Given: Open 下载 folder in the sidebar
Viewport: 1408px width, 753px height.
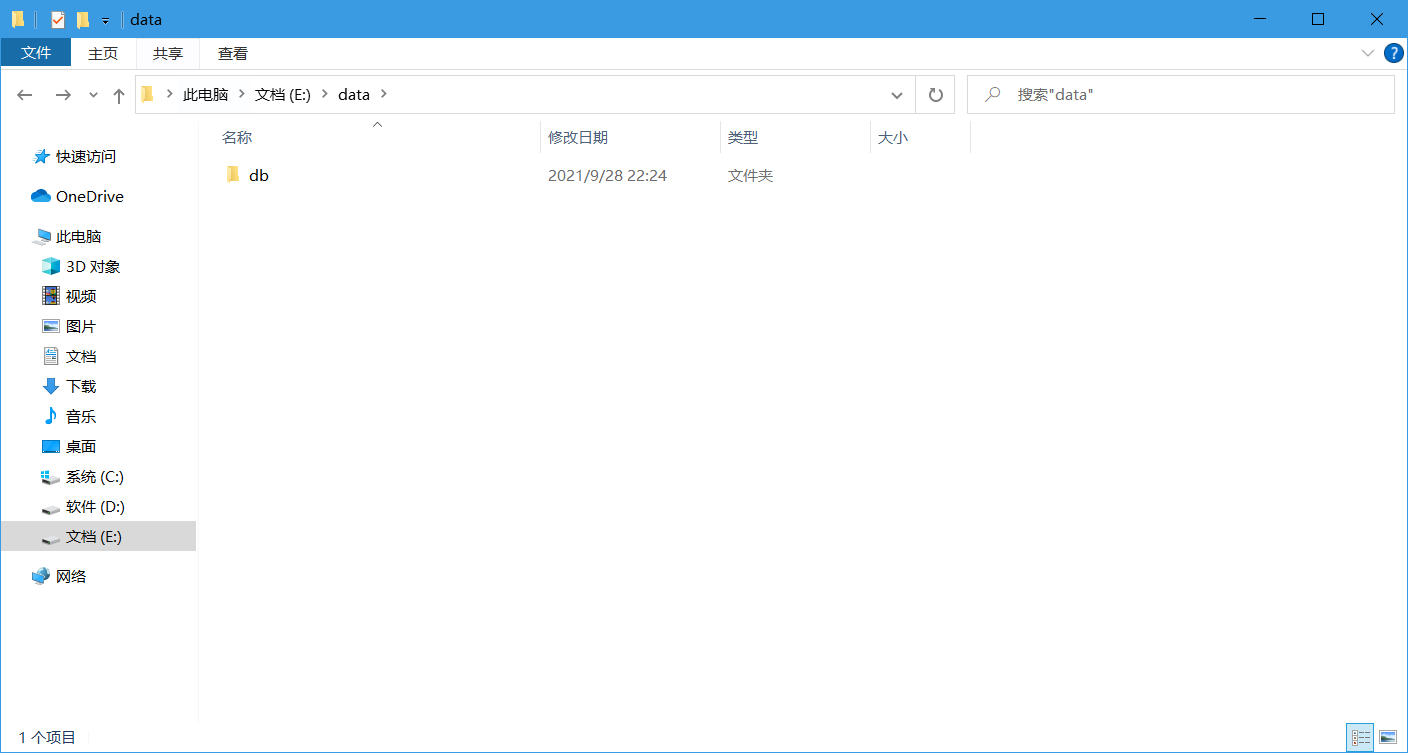Looking at the screenshot, I should click(81, 386).
